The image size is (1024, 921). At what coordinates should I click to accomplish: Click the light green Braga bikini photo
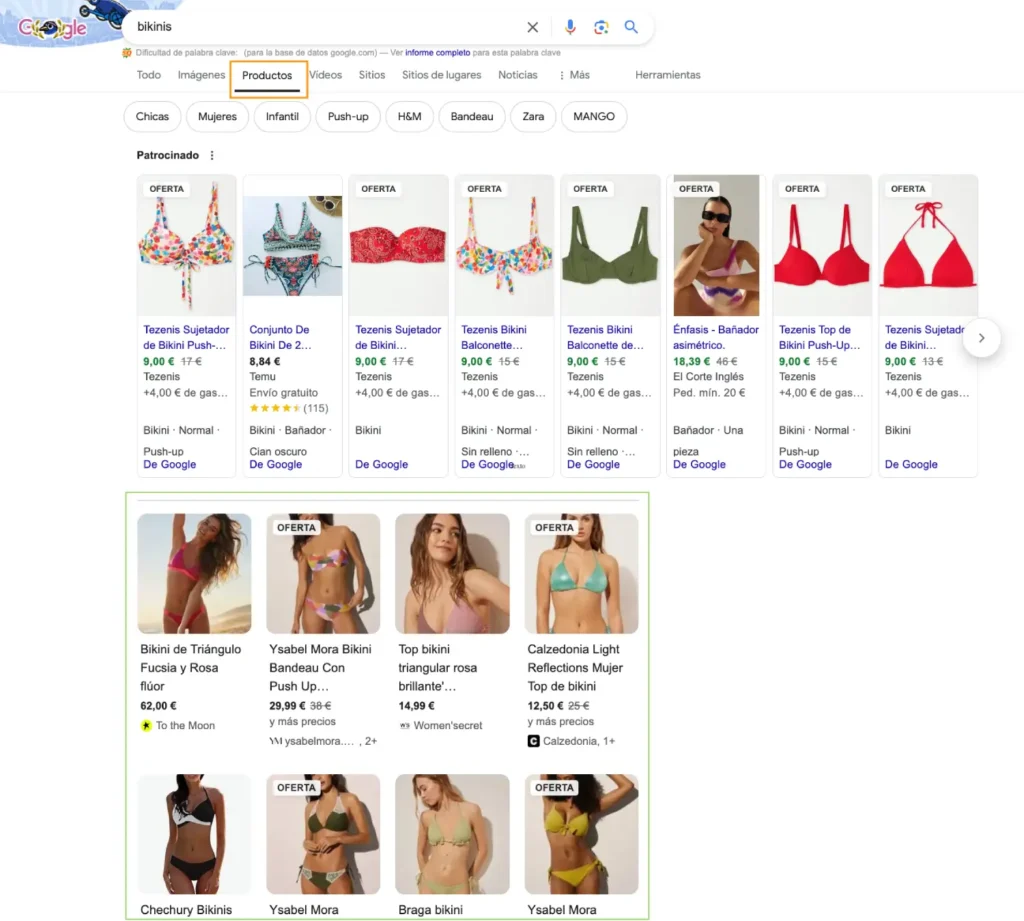tap(452, 834)
